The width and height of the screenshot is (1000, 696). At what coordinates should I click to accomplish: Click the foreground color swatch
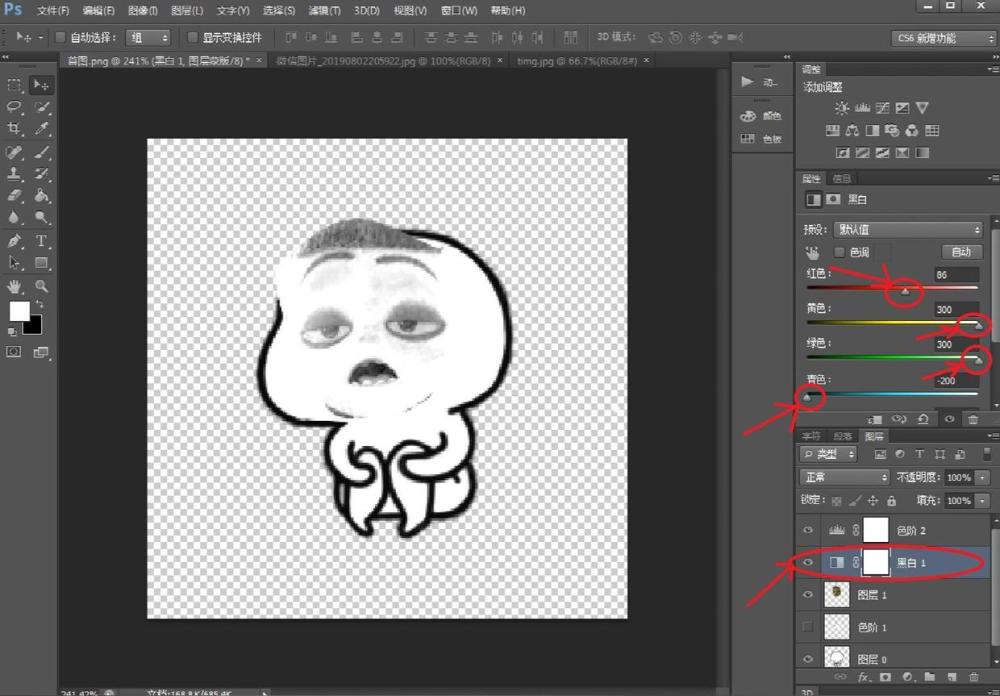(x=19, y=311)
